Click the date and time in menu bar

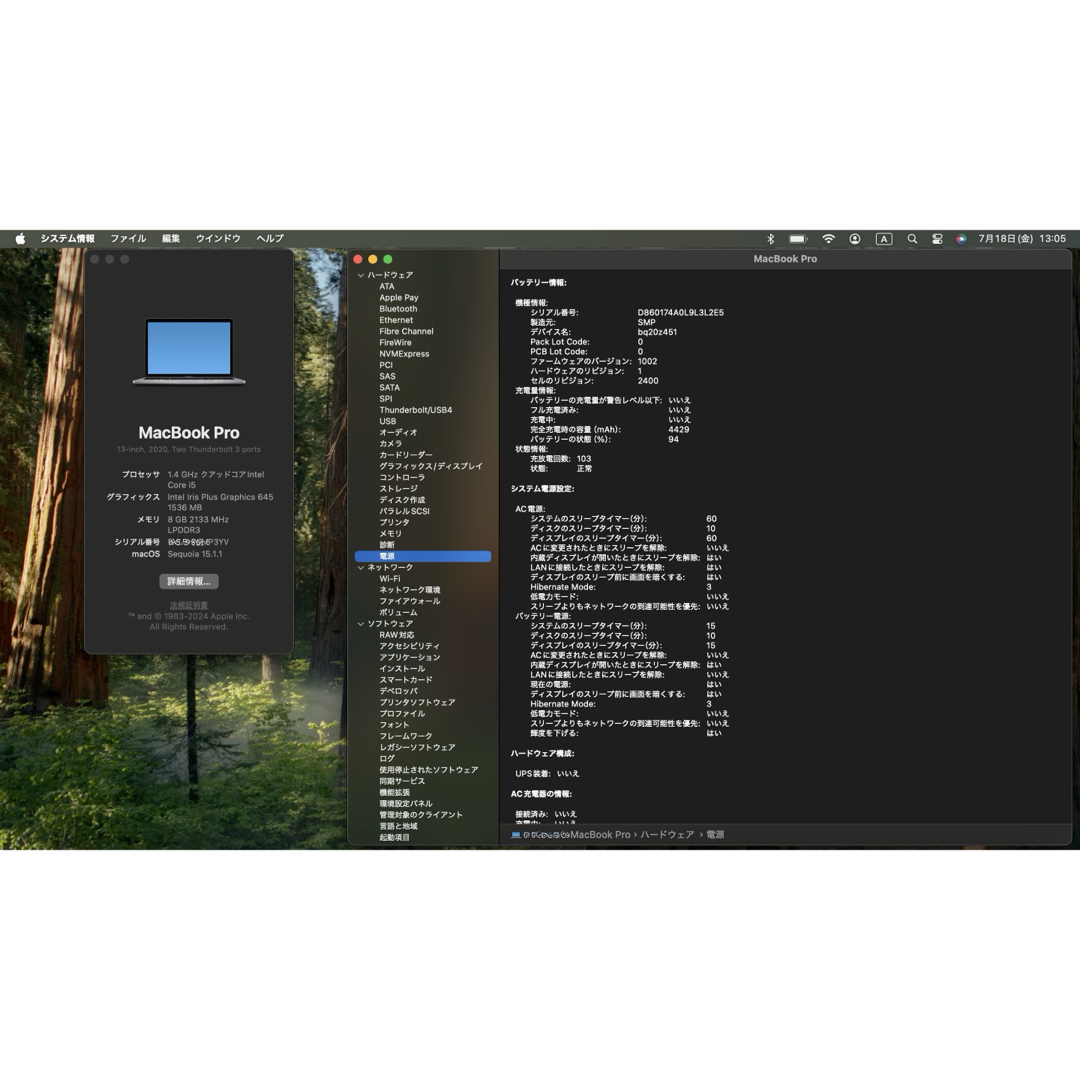(x=1022, y=238)
